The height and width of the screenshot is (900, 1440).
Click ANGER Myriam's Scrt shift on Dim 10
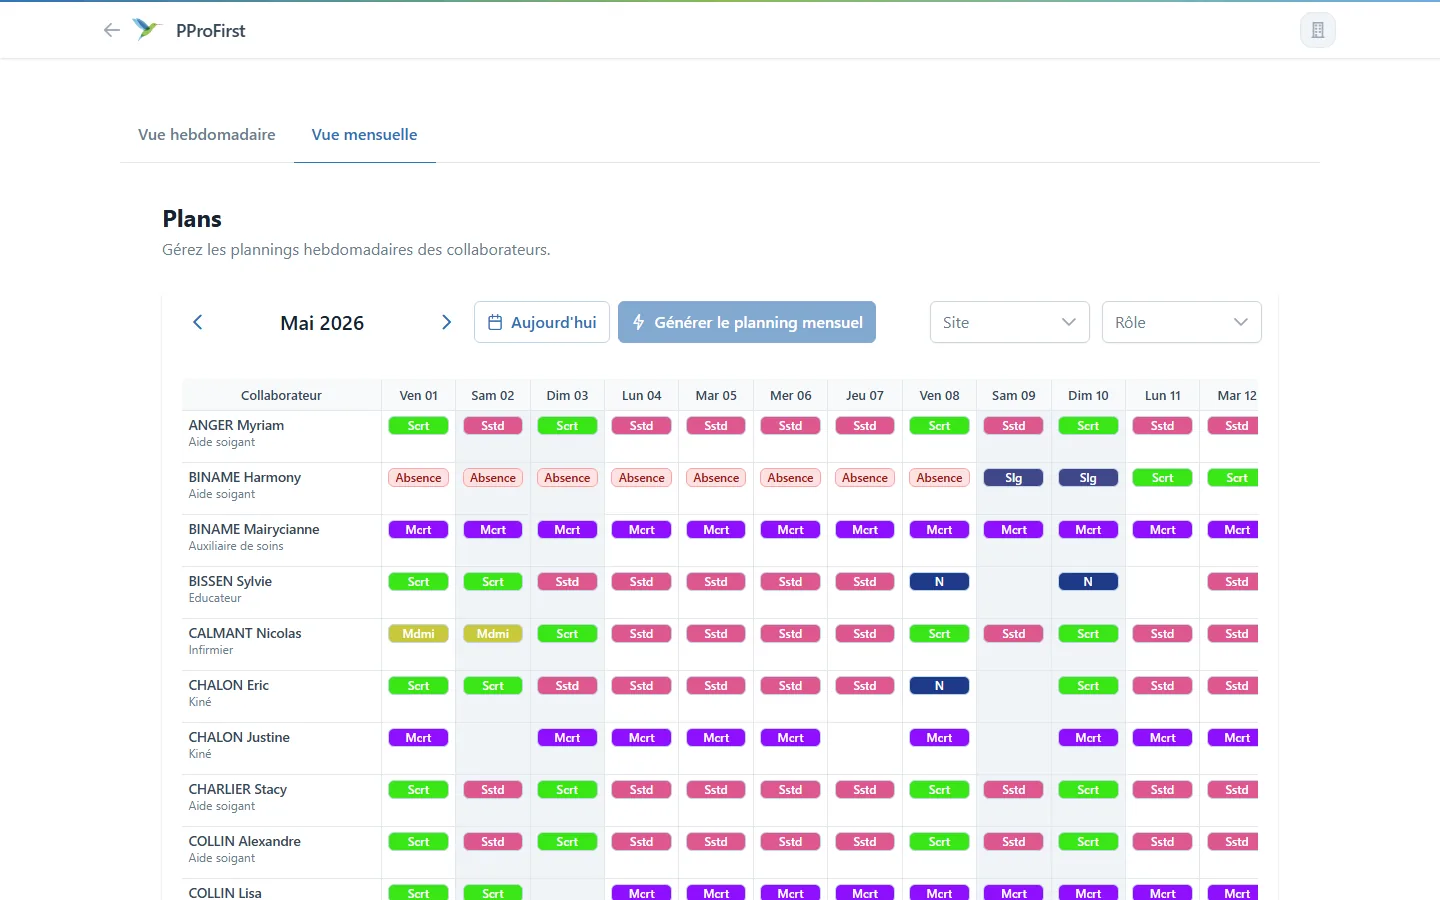1088,426
